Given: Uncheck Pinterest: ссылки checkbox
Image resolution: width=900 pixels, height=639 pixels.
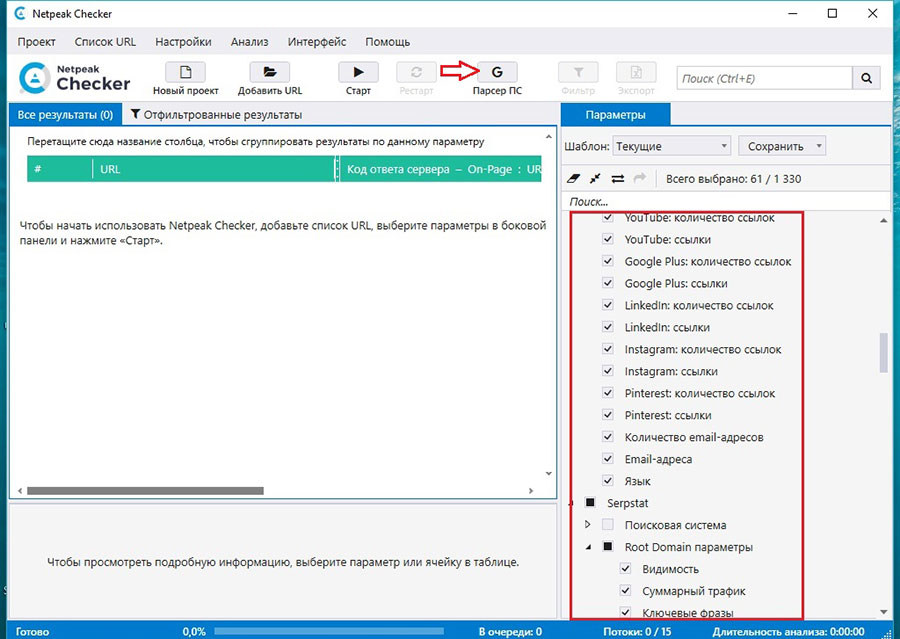Looking at the screenshot, I should 608,415.
